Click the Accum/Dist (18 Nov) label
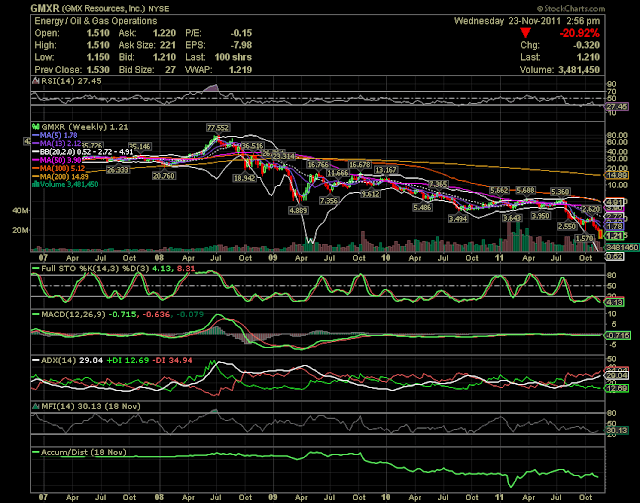This screenshot has height=503, width=640. pyautogui.click(x=84, y=452)
